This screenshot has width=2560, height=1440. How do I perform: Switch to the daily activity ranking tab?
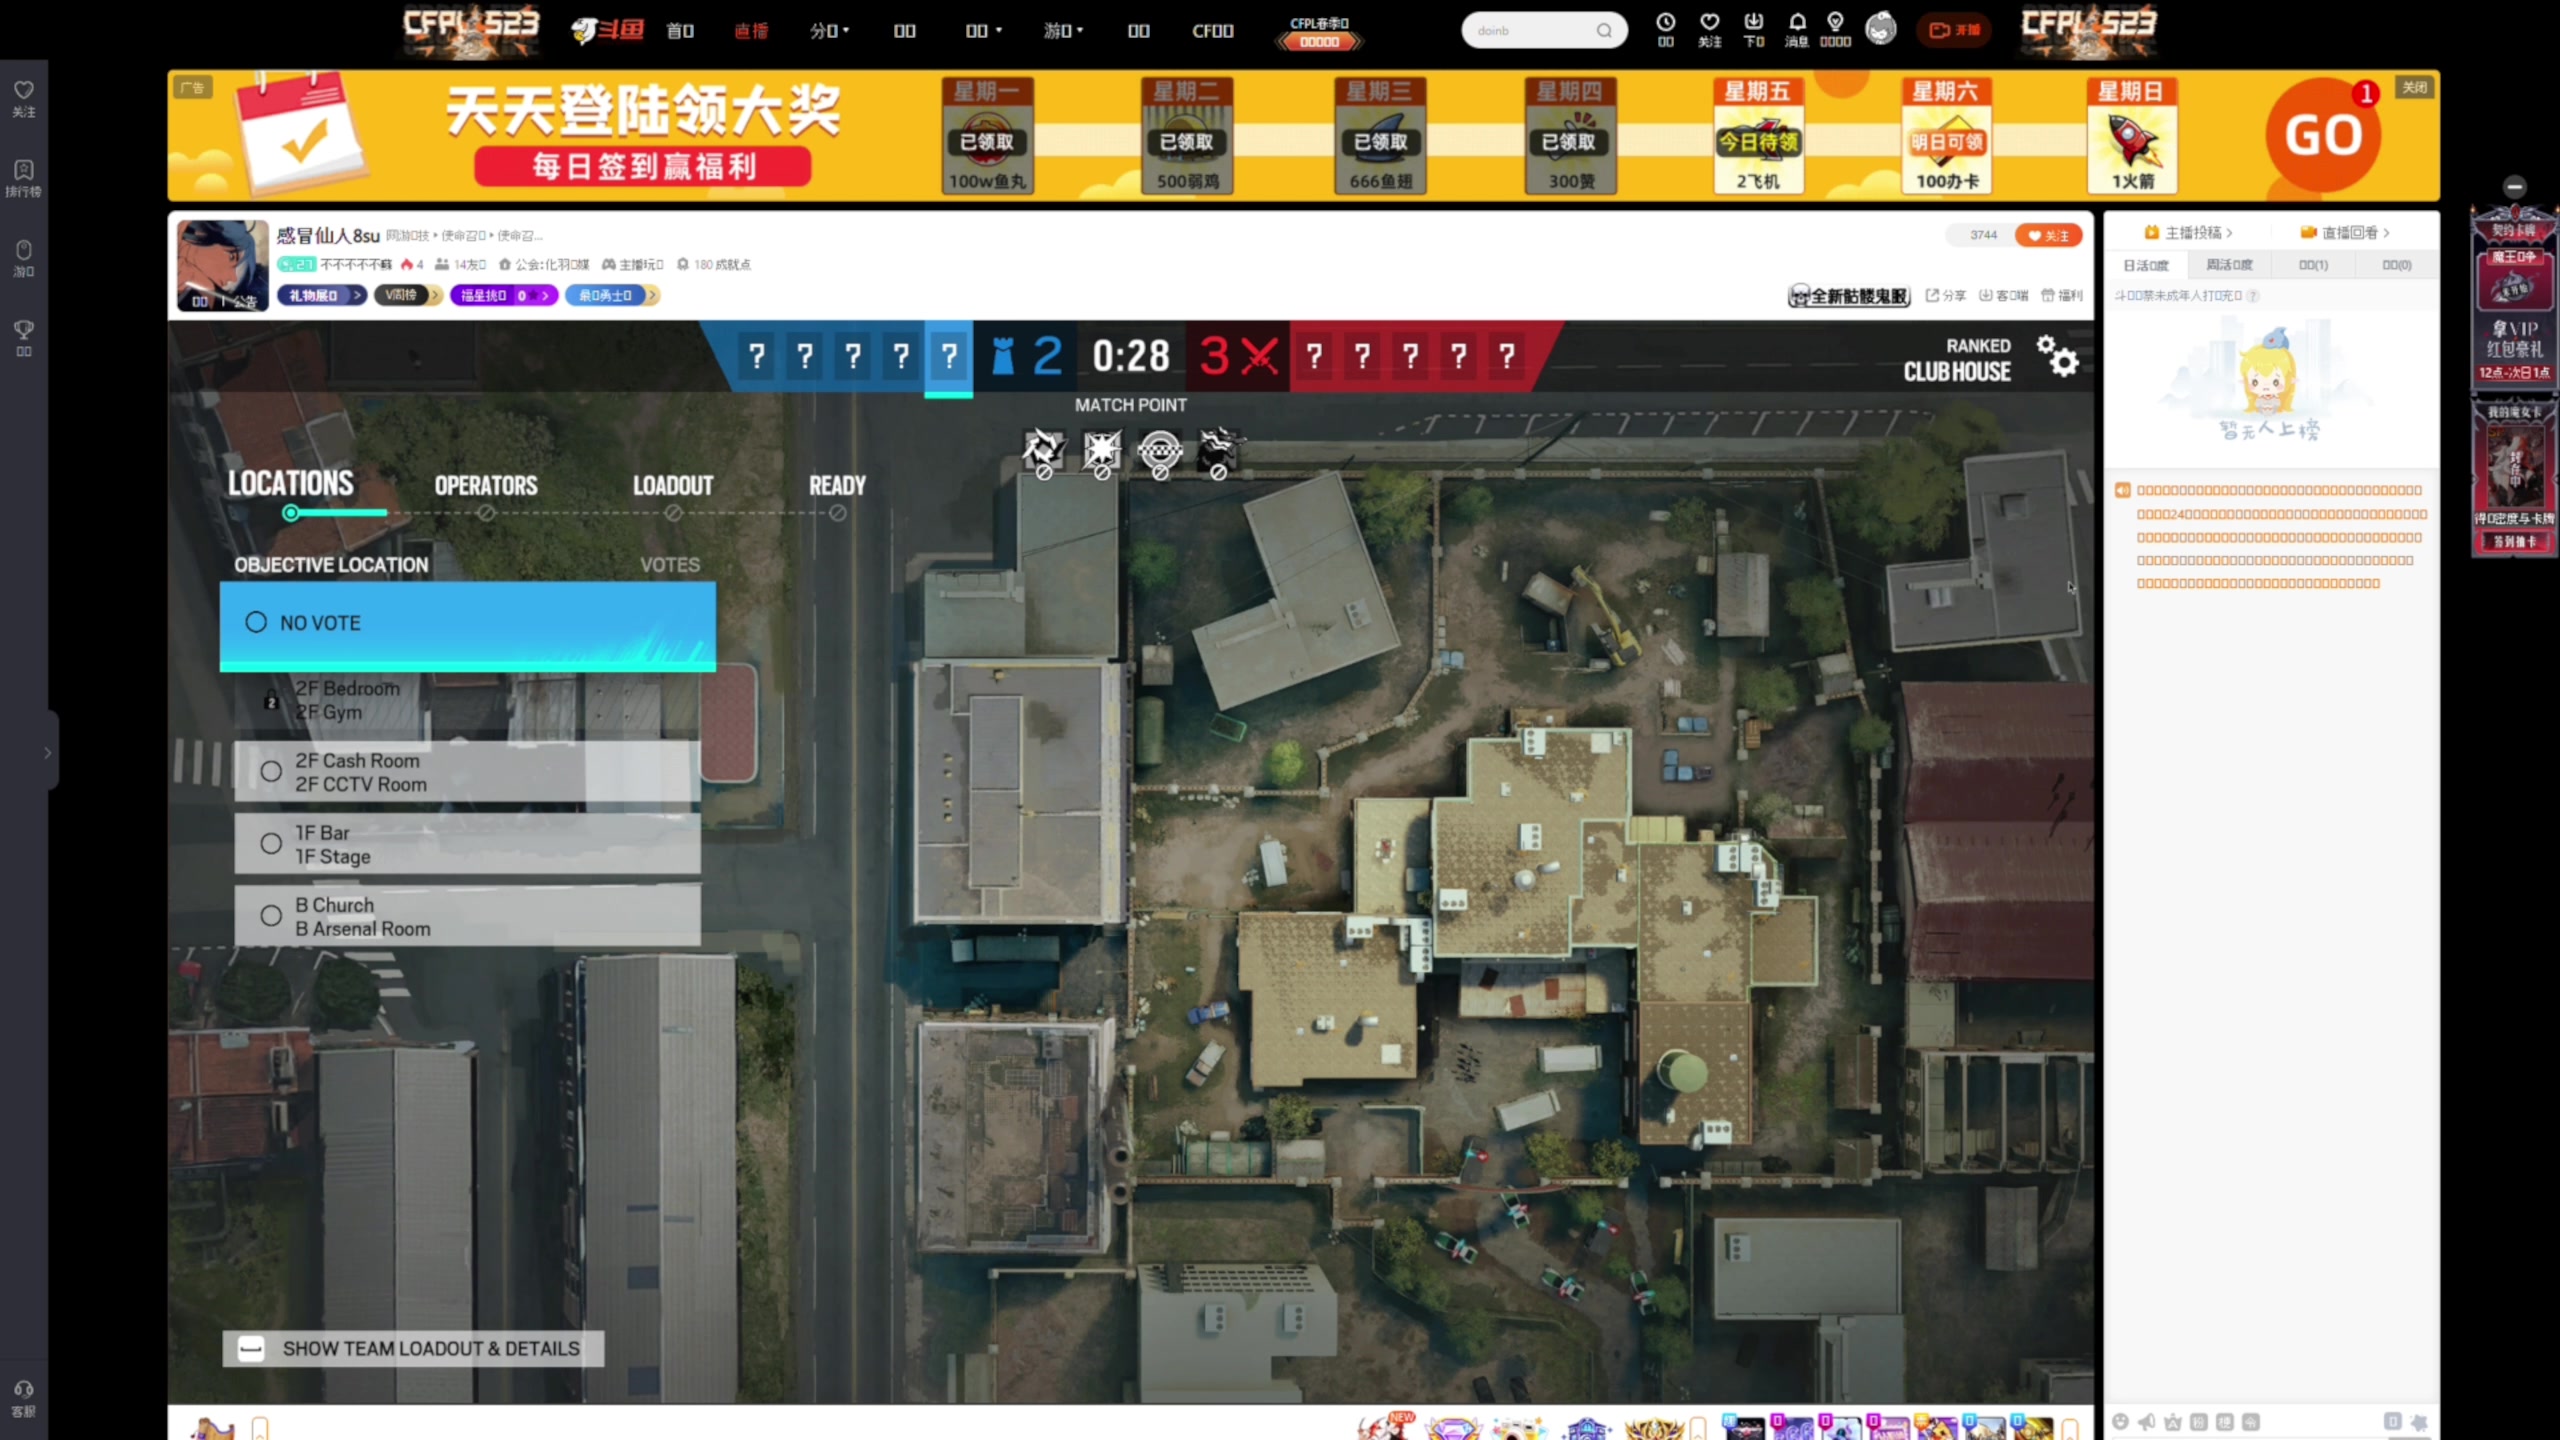2146,265
